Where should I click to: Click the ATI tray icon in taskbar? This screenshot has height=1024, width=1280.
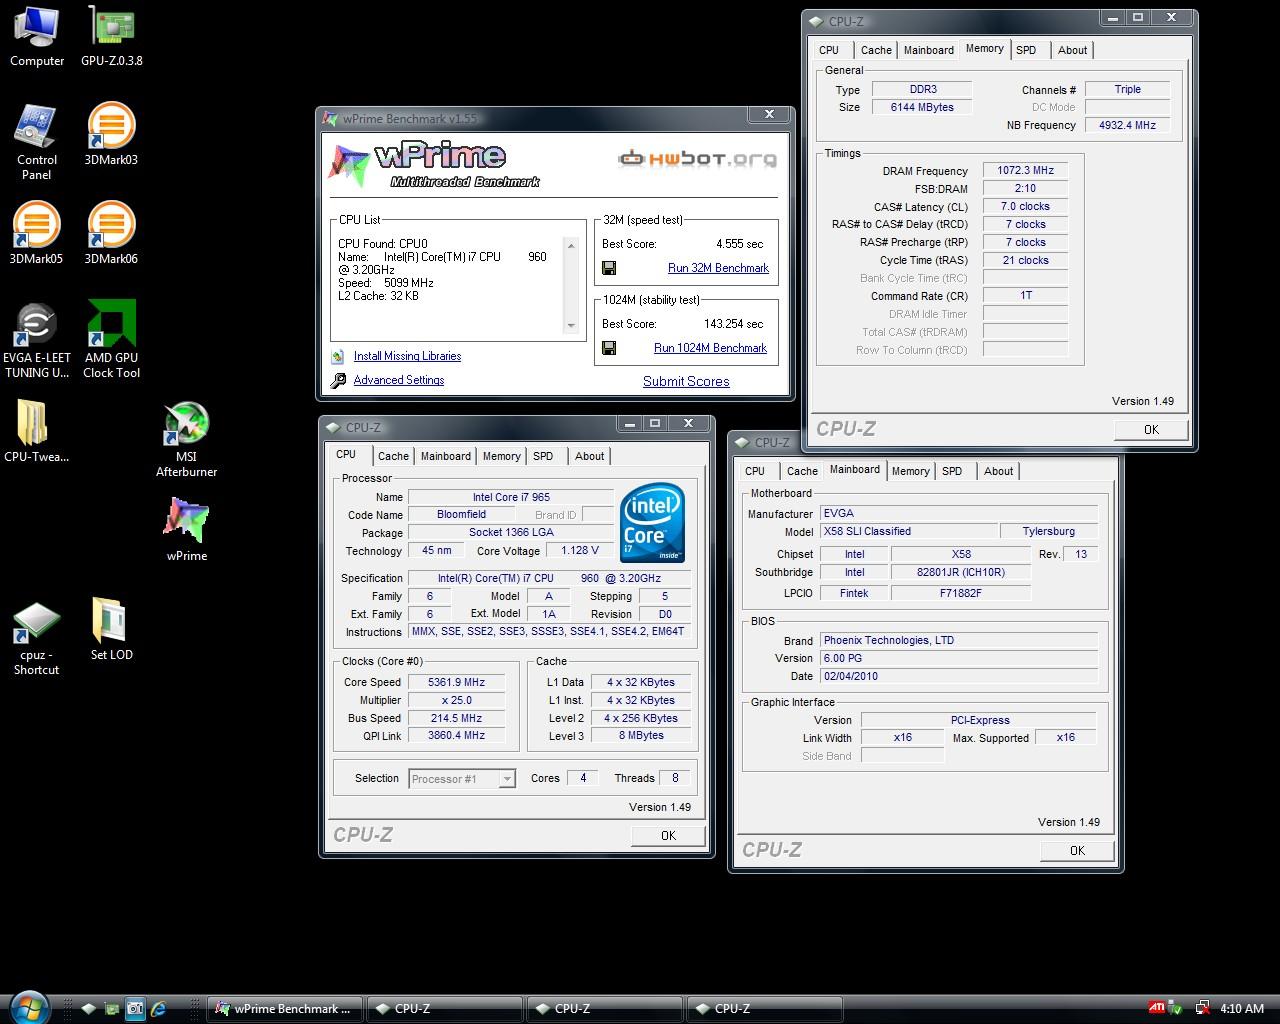tap(1156, 1008)
